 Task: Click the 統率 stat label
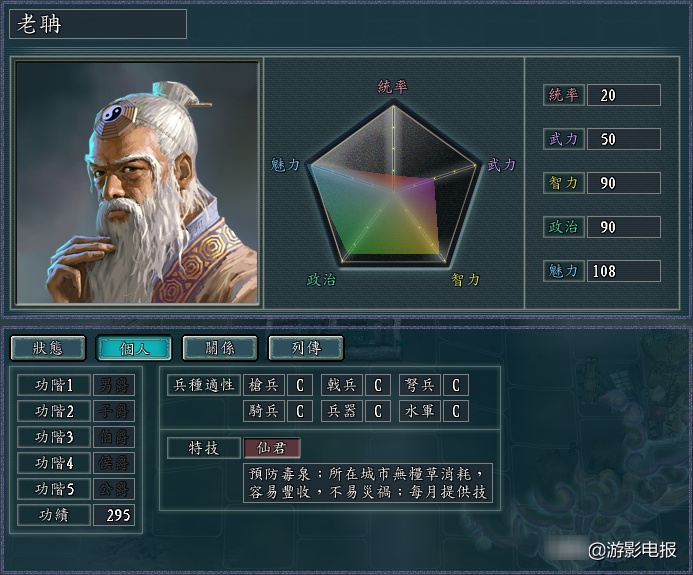coord(564,95)
